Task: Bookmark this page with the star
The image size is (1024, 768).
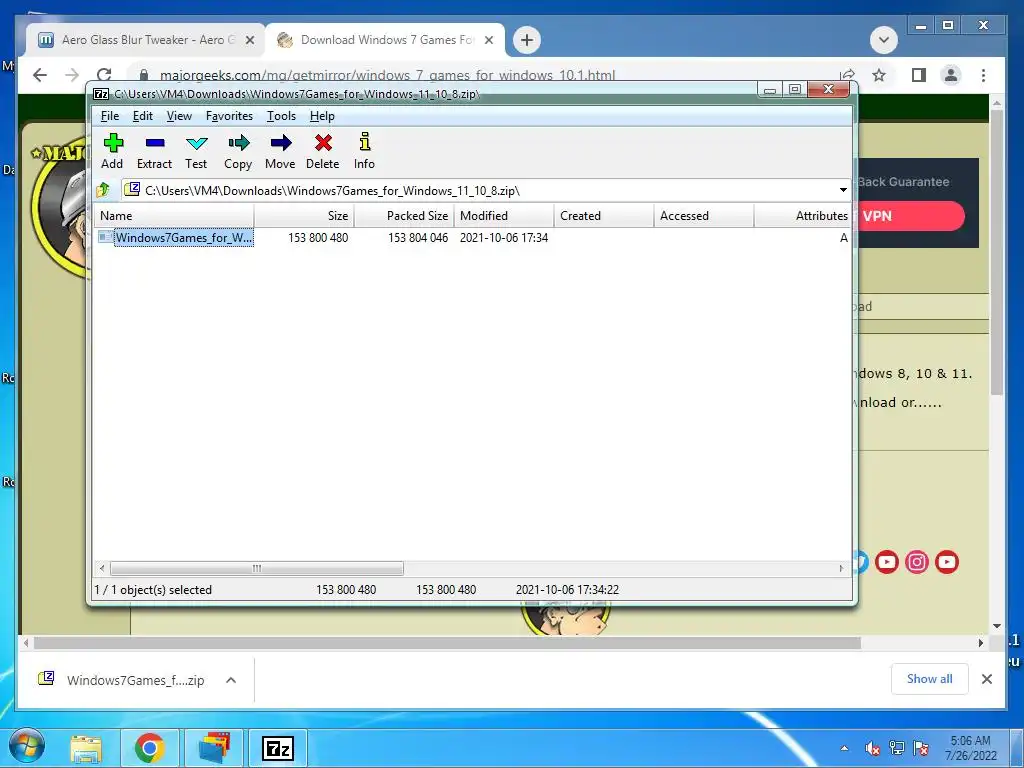Action: point(879,75)
